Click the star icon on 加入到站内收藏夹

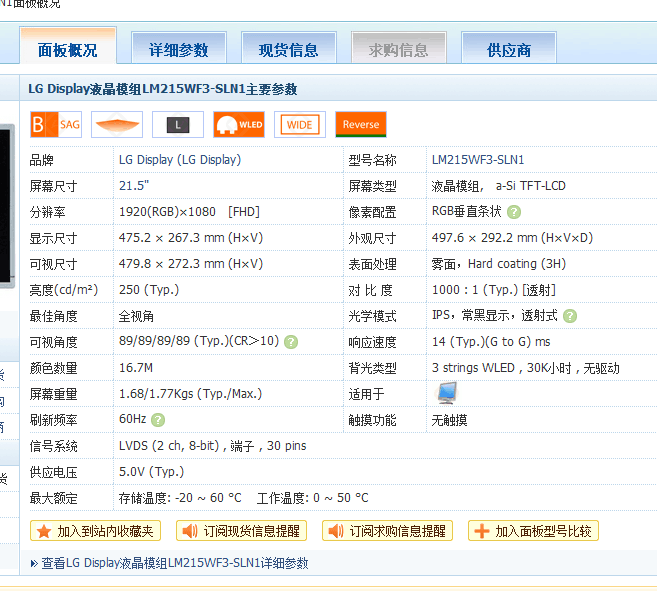44,531
